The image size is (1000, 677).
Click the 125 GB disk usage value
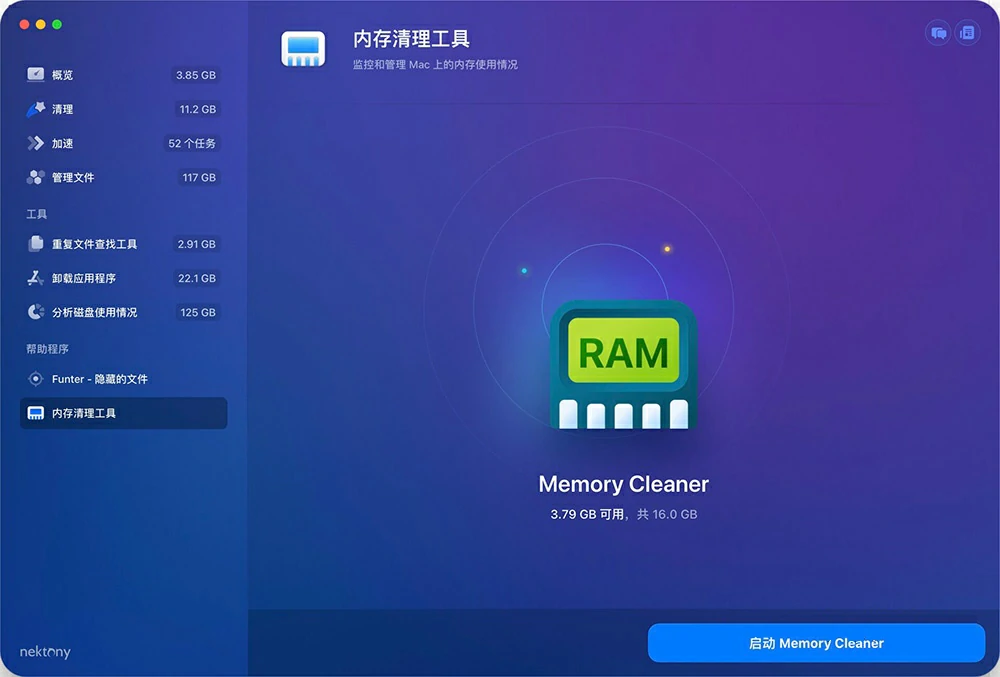(198, 312)
